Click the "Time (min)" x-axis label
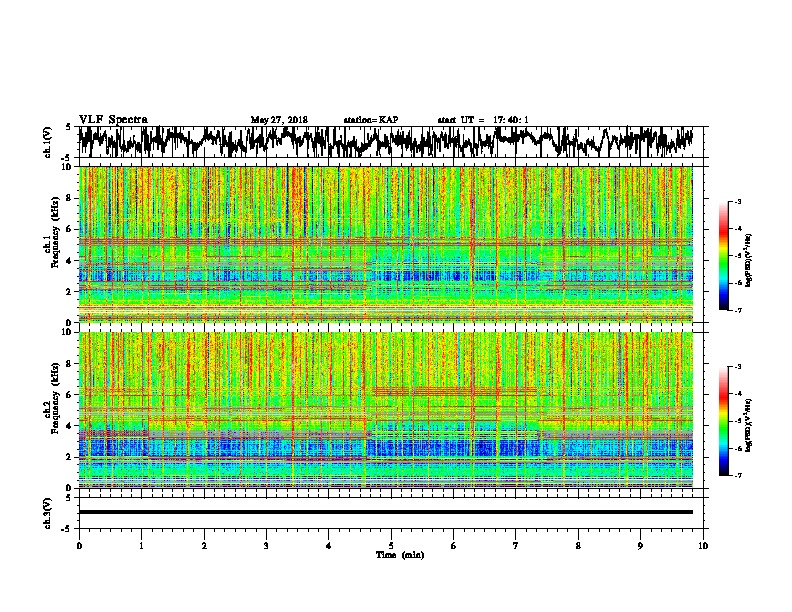The width and height of the screenshot is (792, 612). (400, 555)
